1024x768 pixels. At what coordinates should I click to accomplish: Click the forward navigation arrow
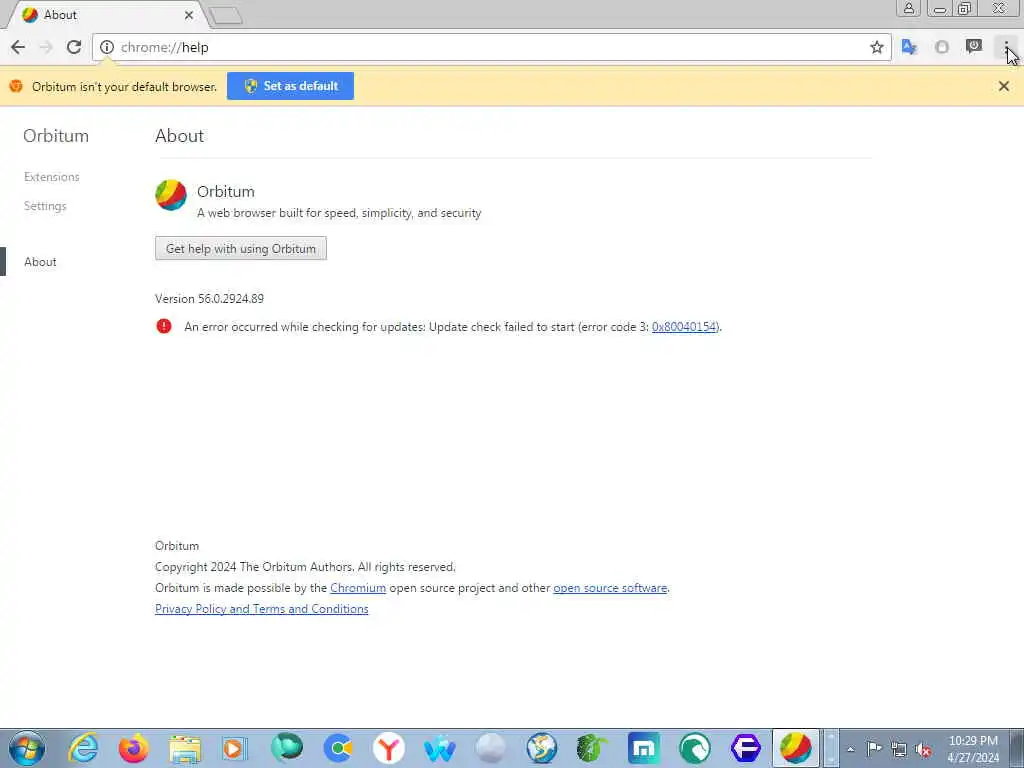pyautogui.click(x=46, y=47)
